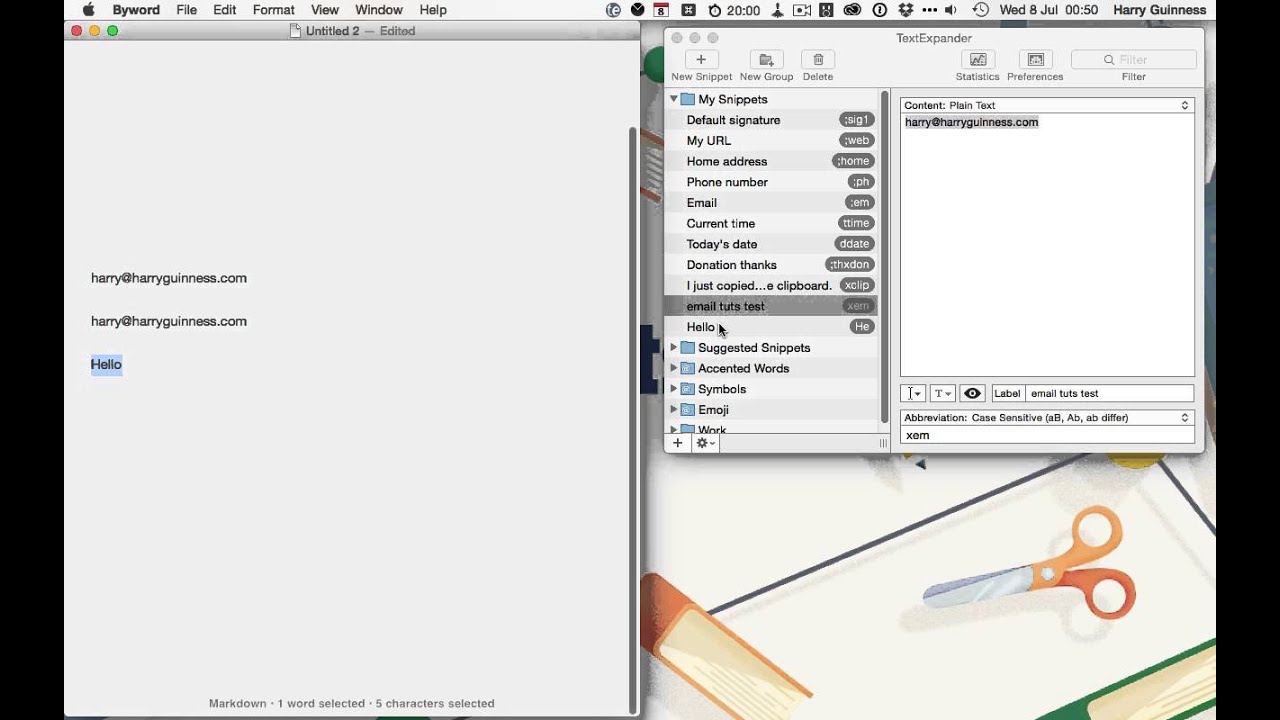1280x720 pixels.
Task: Open the gear action menu below list
Action: [x=705, y=443]
